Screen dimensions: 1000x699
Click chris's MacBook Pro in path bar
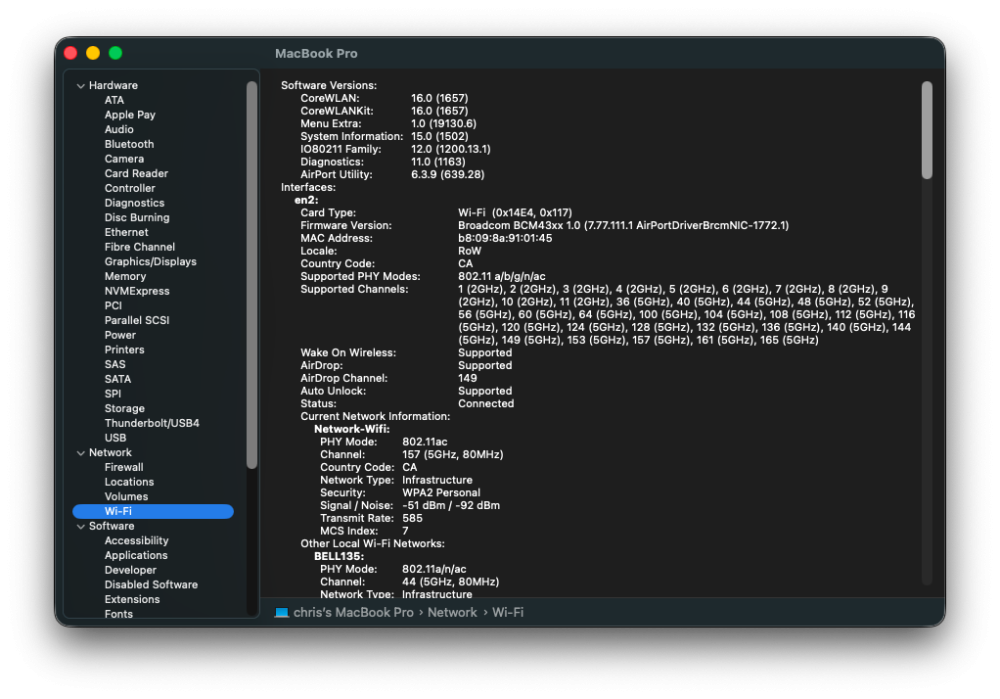tap(353, 612)
